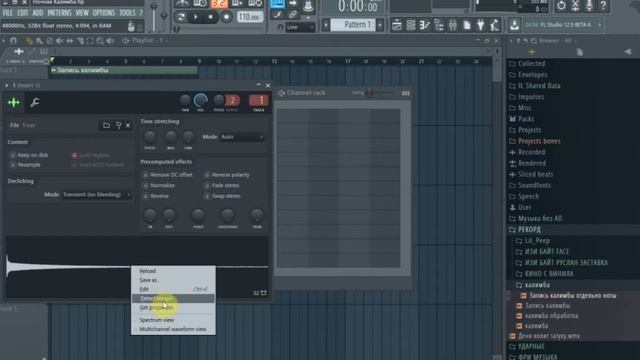Click the channel volume knob (blue ring)
The width and height of the screenshot is (640, 360).
tap(200, 100)
